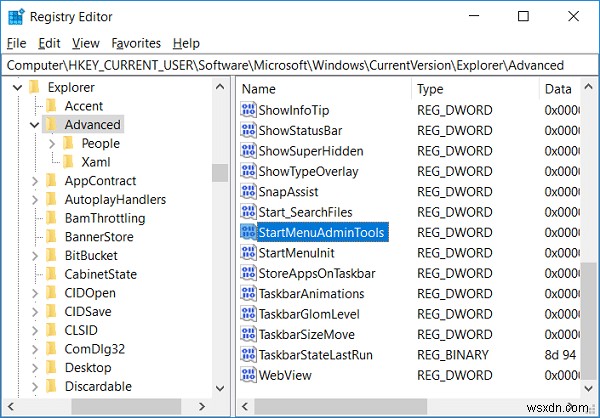The height and width of the screenshot is (418, 600).
Task: Click the Start_SearchFiles value icon
Action: (248, 212)
